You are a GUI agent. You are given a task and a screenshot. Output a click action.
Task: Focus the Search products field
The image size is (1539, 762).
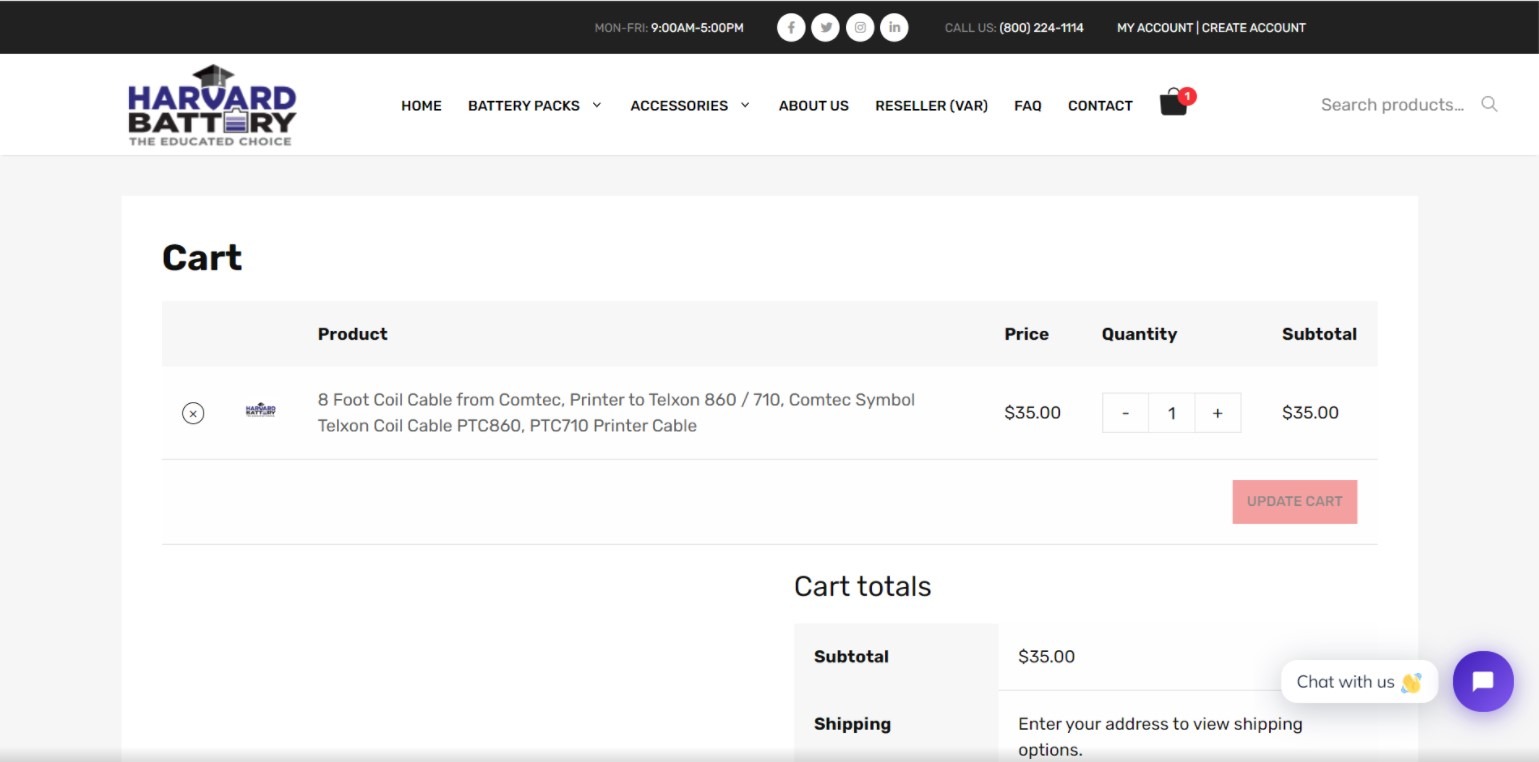(1392, 104)
